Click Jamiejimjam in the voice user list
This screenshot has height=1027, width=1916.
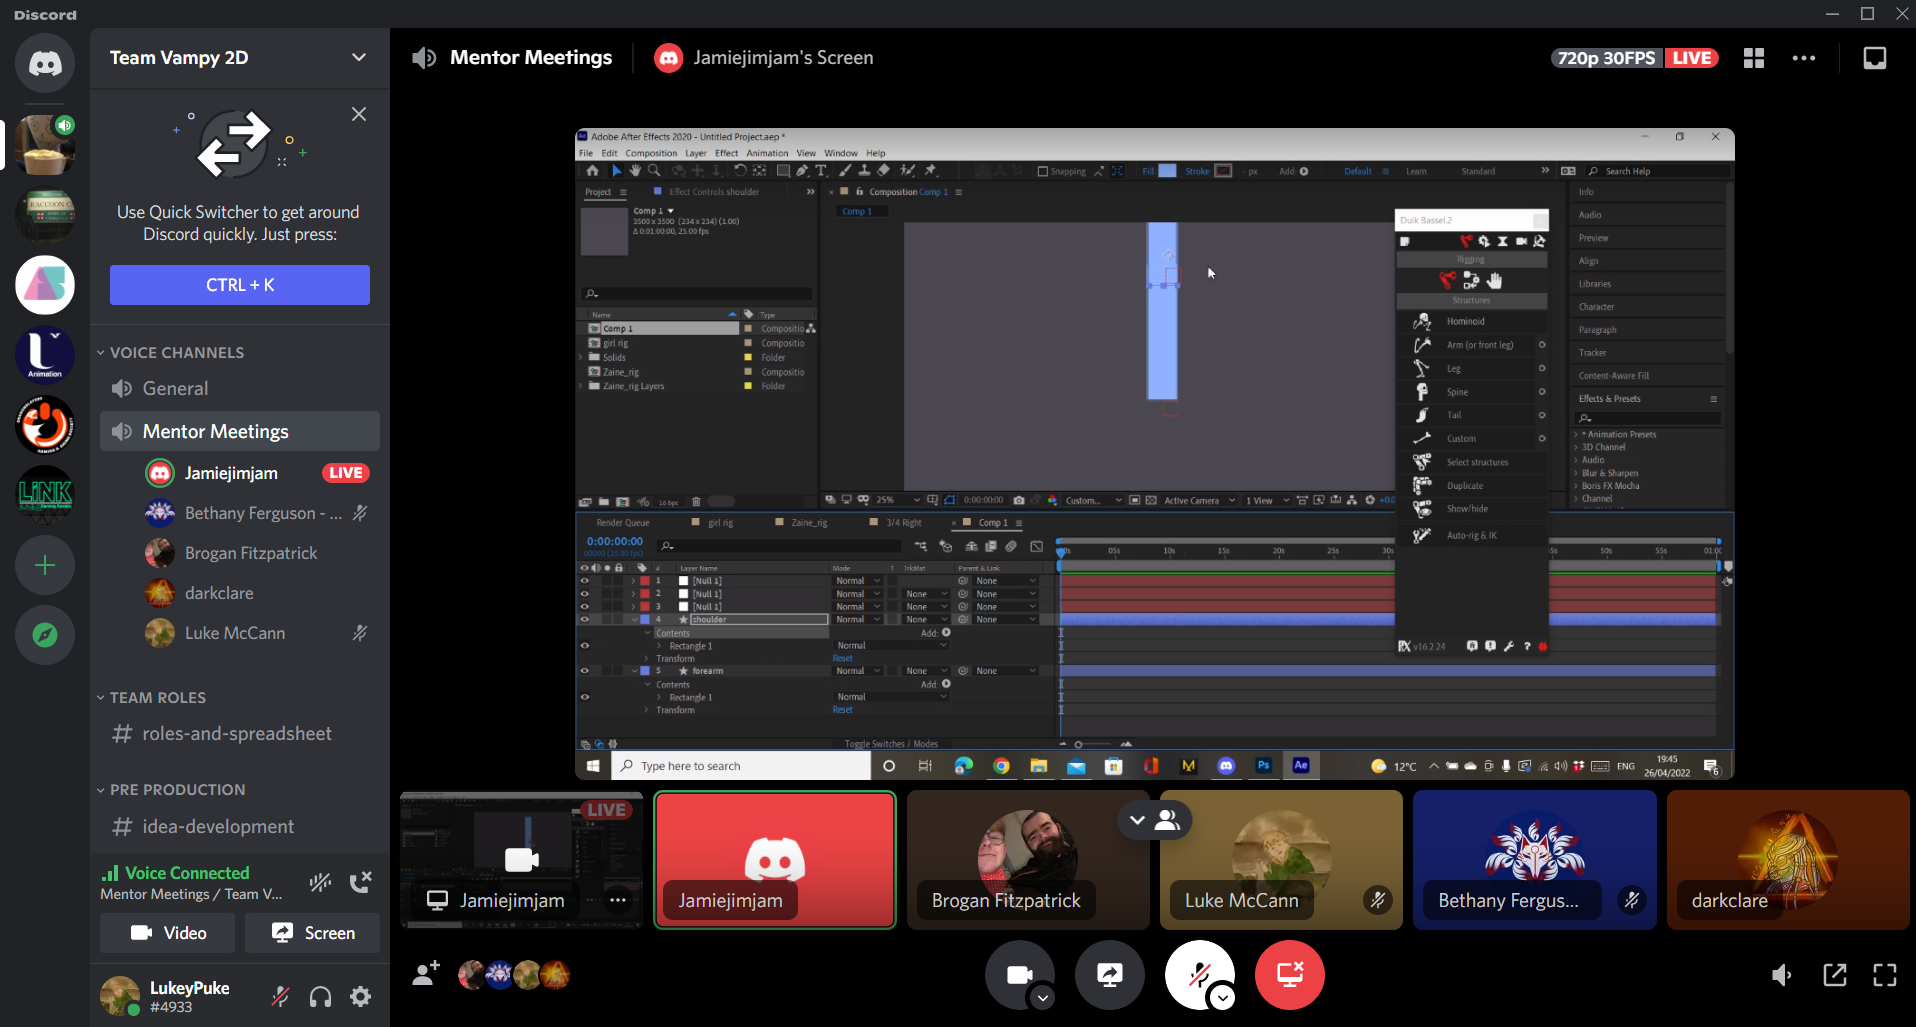coord(231,473)
